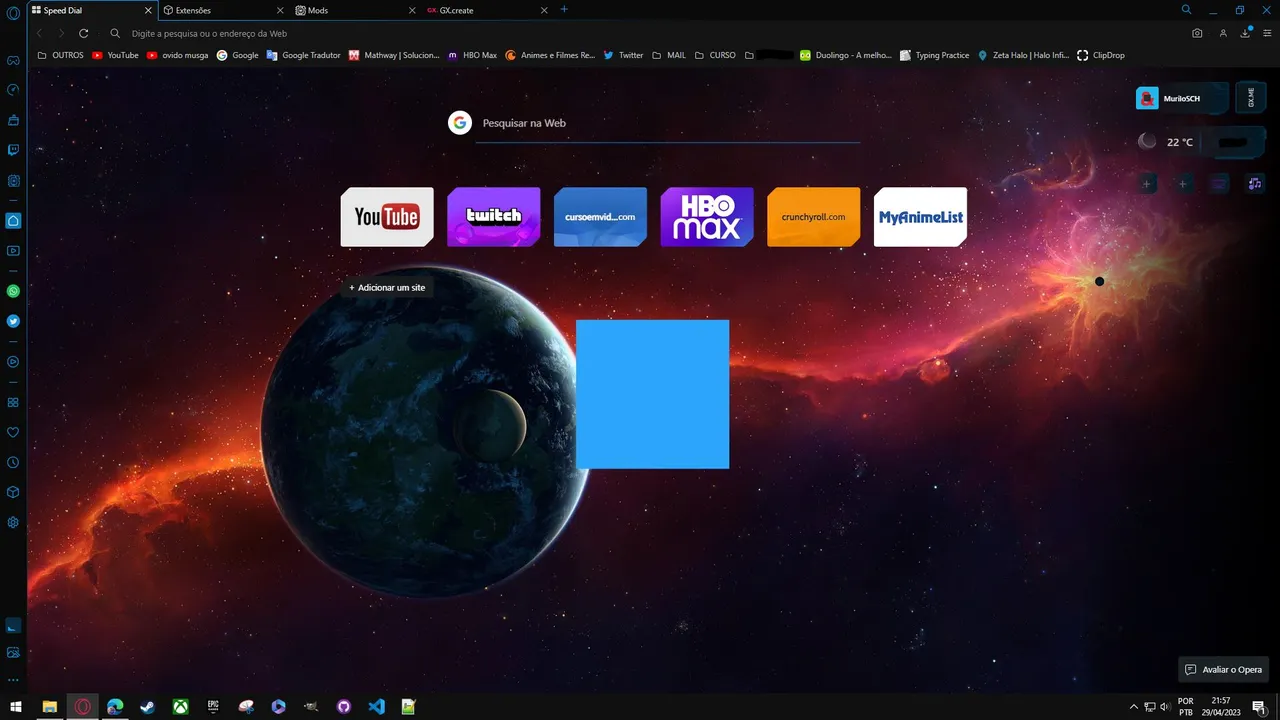Reload the current page
Image resolution: width=1280 pixels, height=720 pixels.
click(84, 33)
